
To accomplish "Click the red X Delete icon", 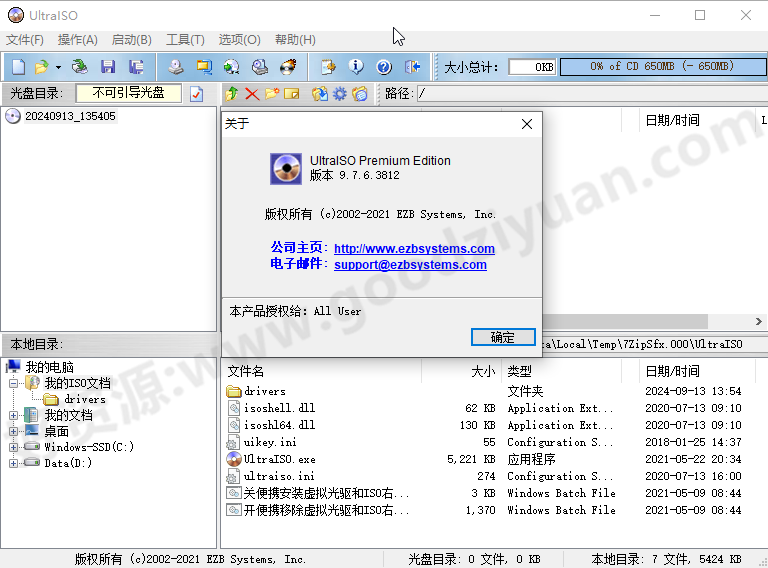I will 252,94.
